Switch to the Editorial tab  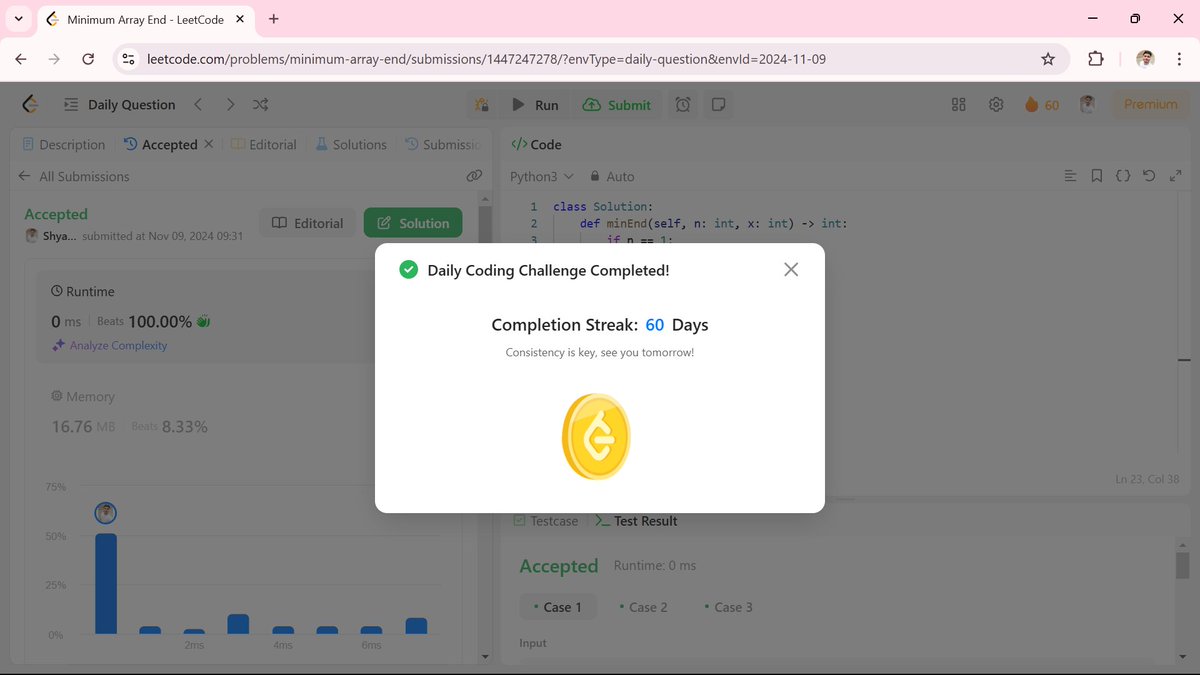[264, 144]
